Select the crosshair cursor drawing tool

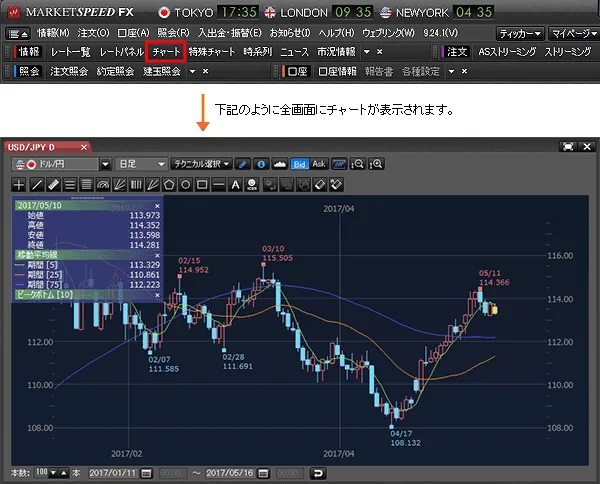(x=20, y=184)
